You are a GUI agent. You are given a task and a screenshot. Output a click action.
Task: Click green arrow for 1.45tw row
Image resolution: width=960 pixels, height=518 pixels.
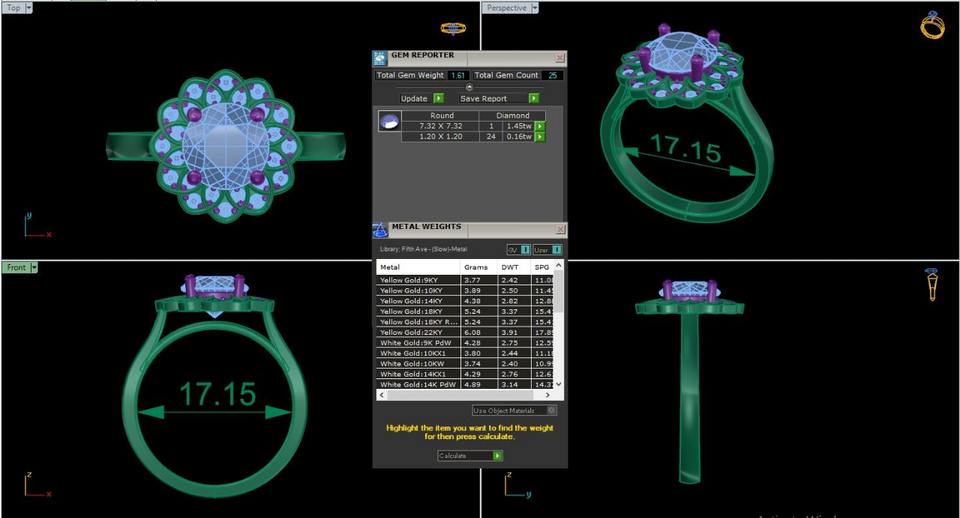[539, 126]
